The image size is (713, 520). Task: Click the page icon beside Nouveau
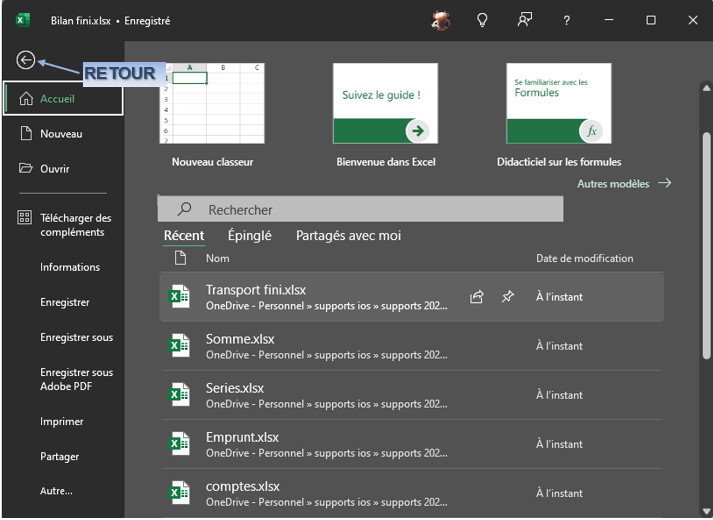[x=26, y=133]
